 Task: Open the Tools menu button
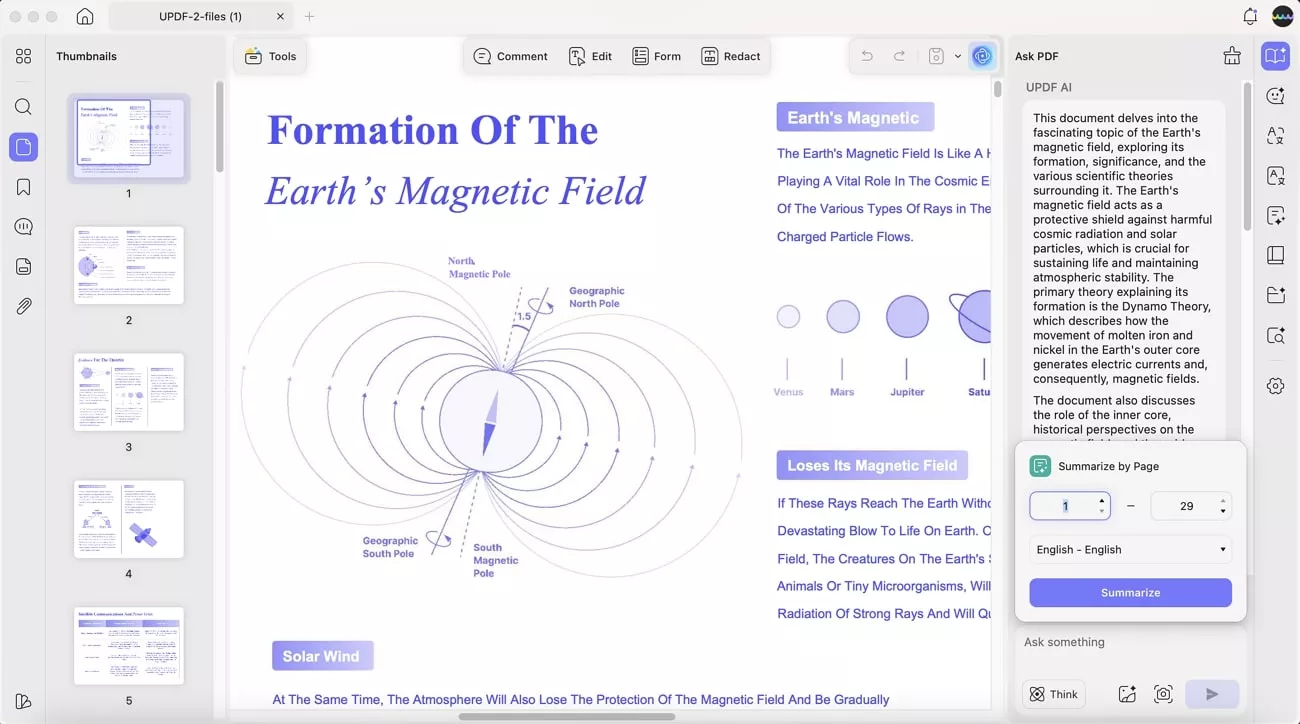(x=270, y=56)
